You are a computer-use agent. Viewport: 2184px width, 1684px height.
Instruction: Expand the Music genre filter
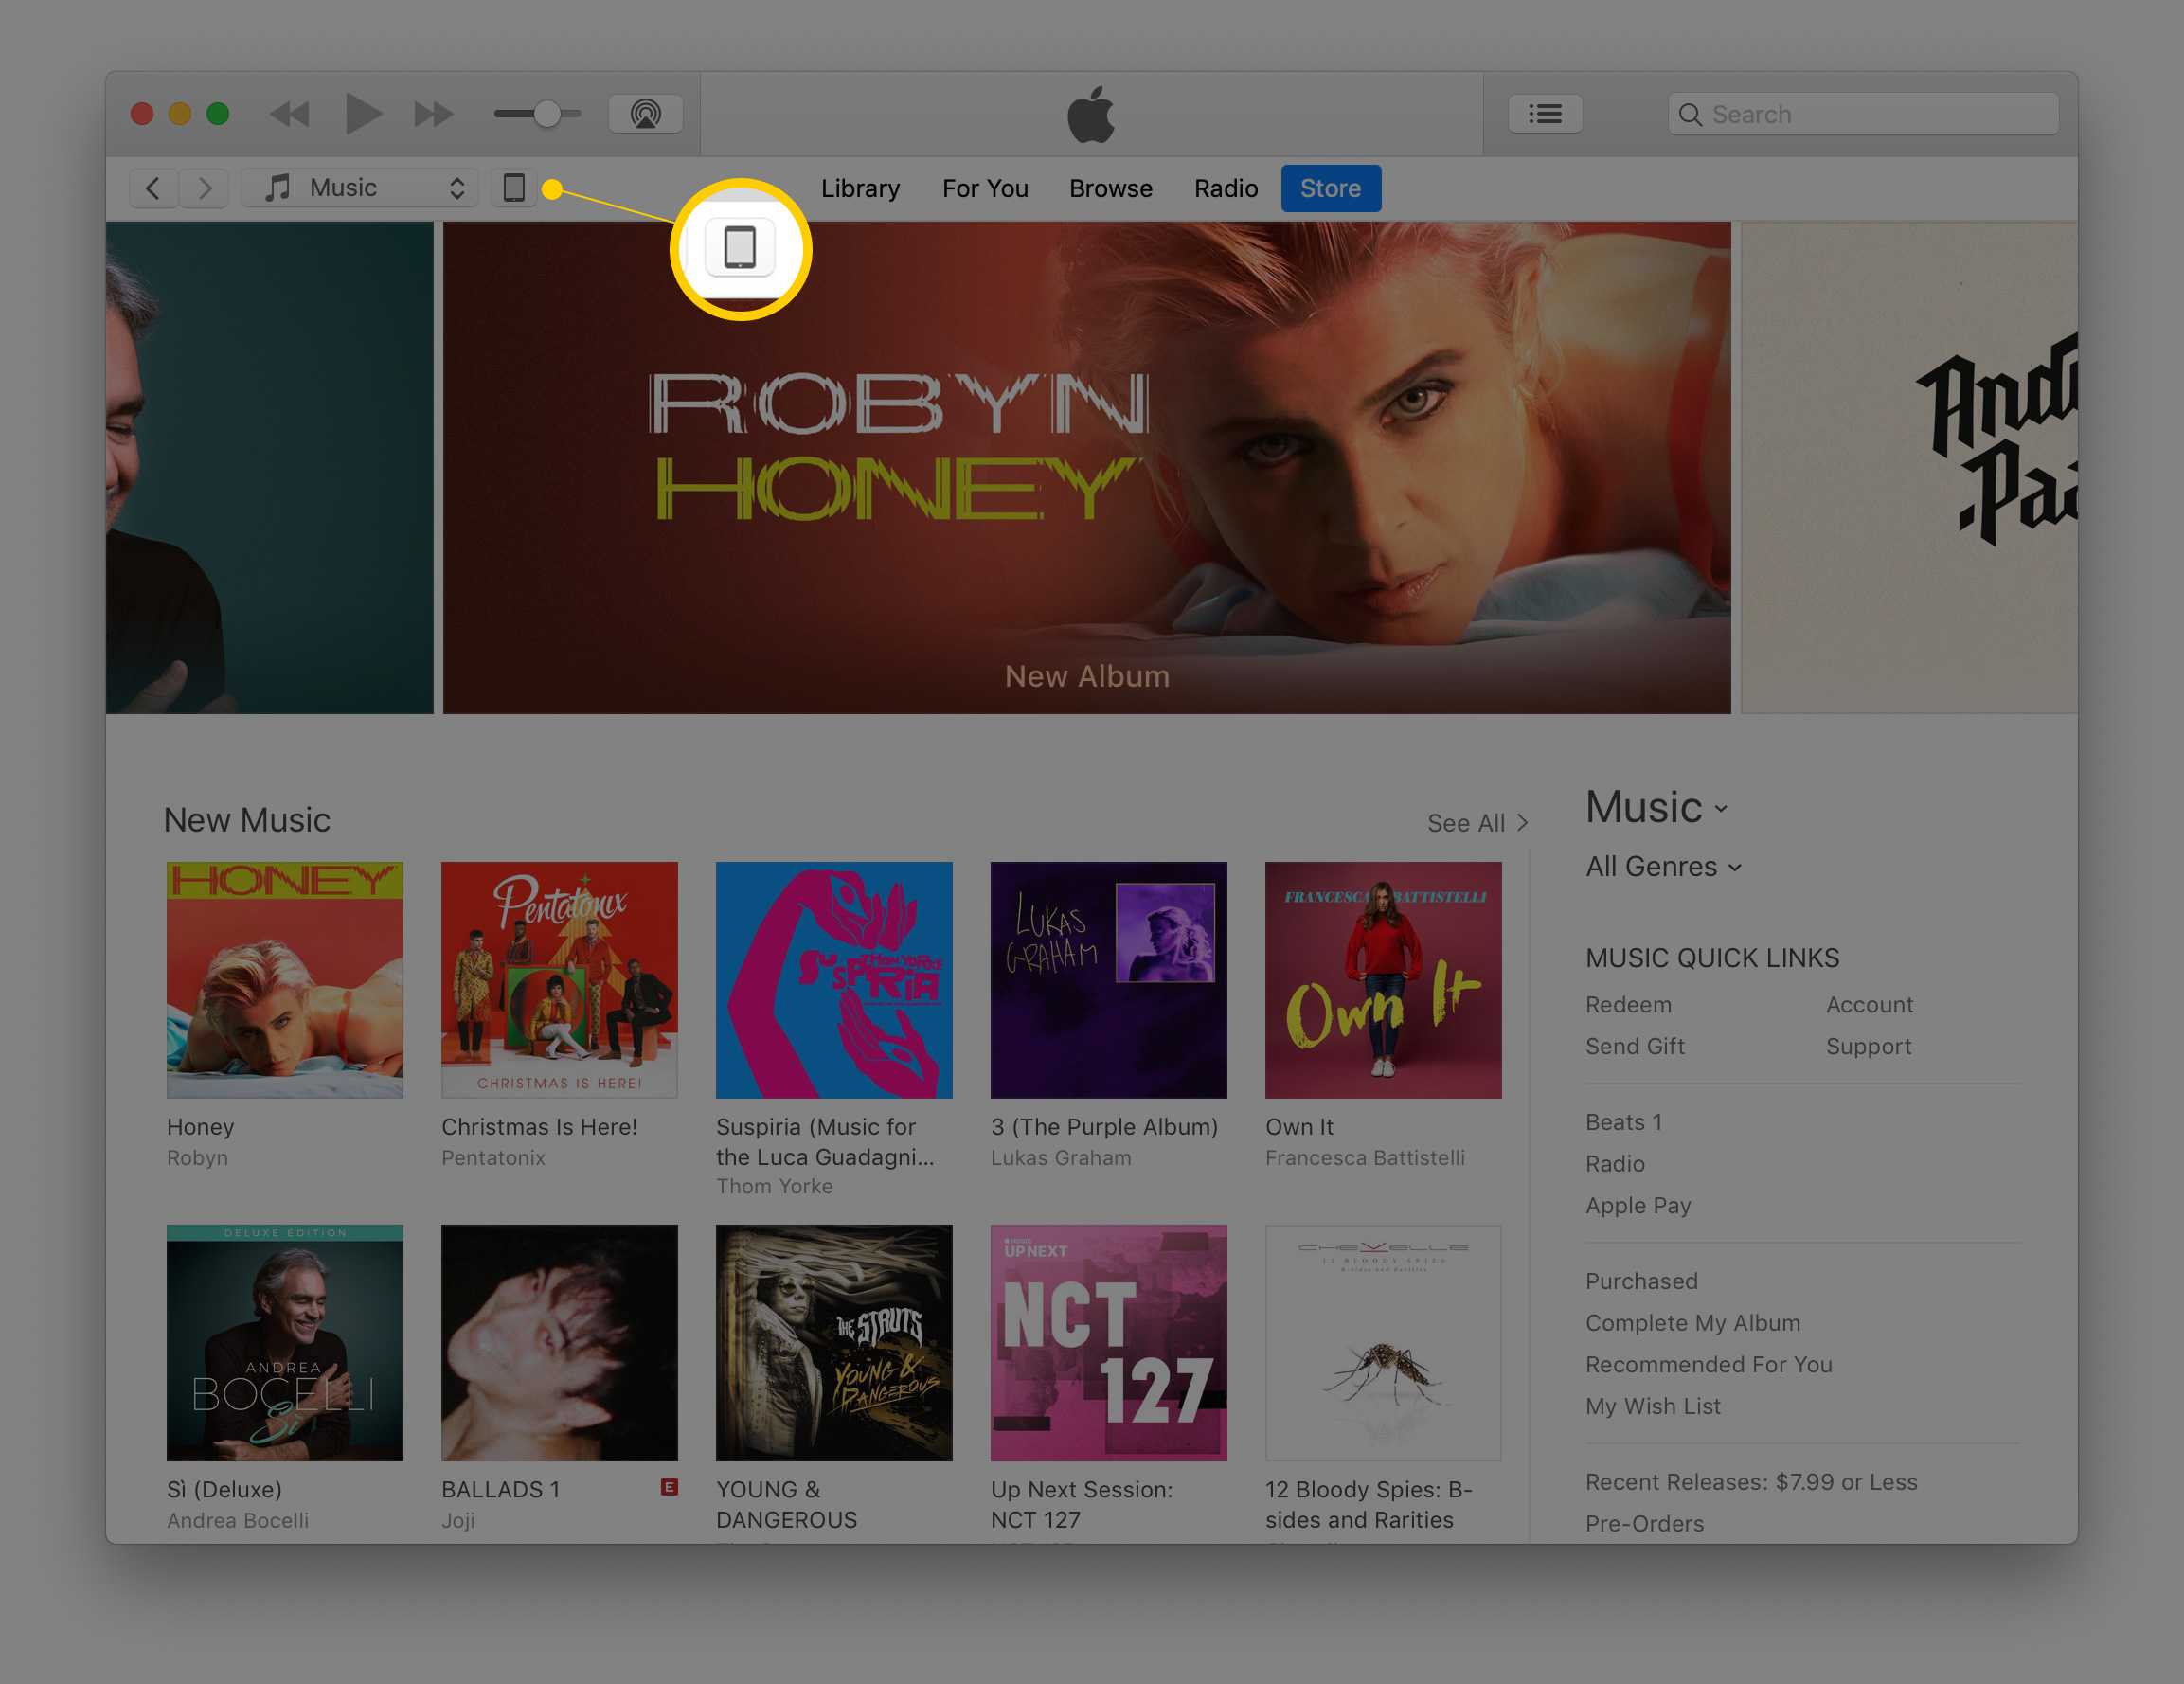(x=1662, y=865)
